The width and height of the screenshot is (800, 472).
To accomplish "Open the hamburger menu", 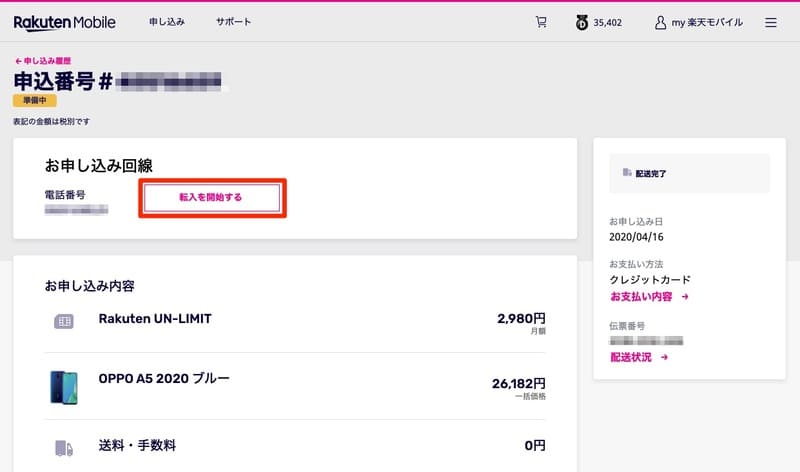I will pyautogui.click(x=770, y=22).
